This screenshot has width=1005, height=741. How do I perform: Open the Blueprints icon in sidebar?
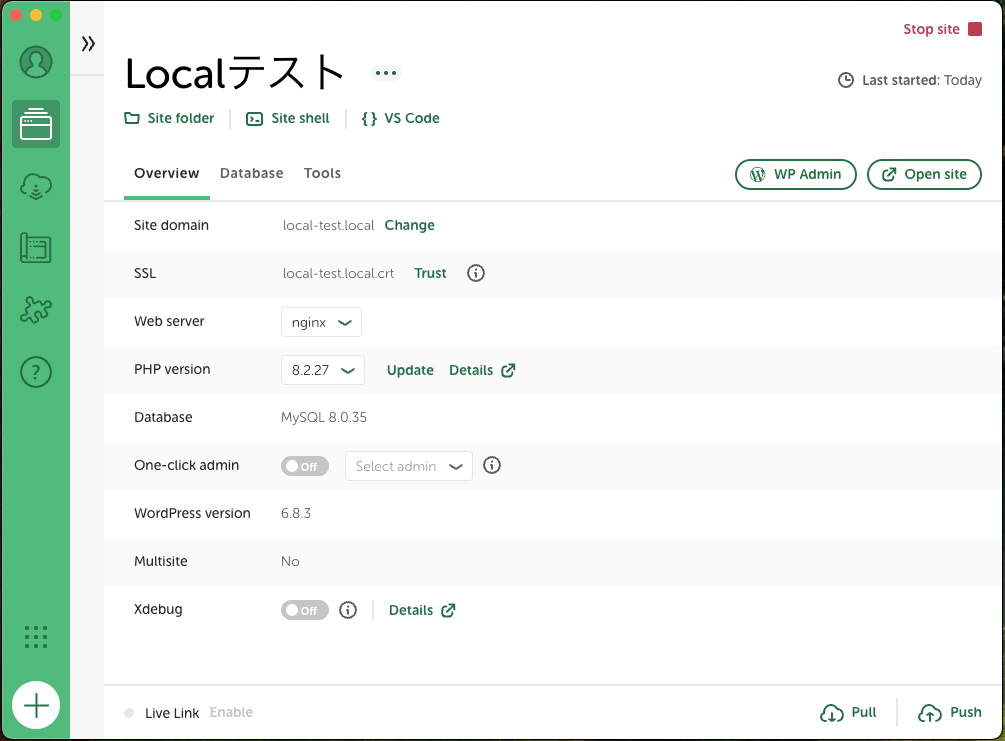pos(36,248)
